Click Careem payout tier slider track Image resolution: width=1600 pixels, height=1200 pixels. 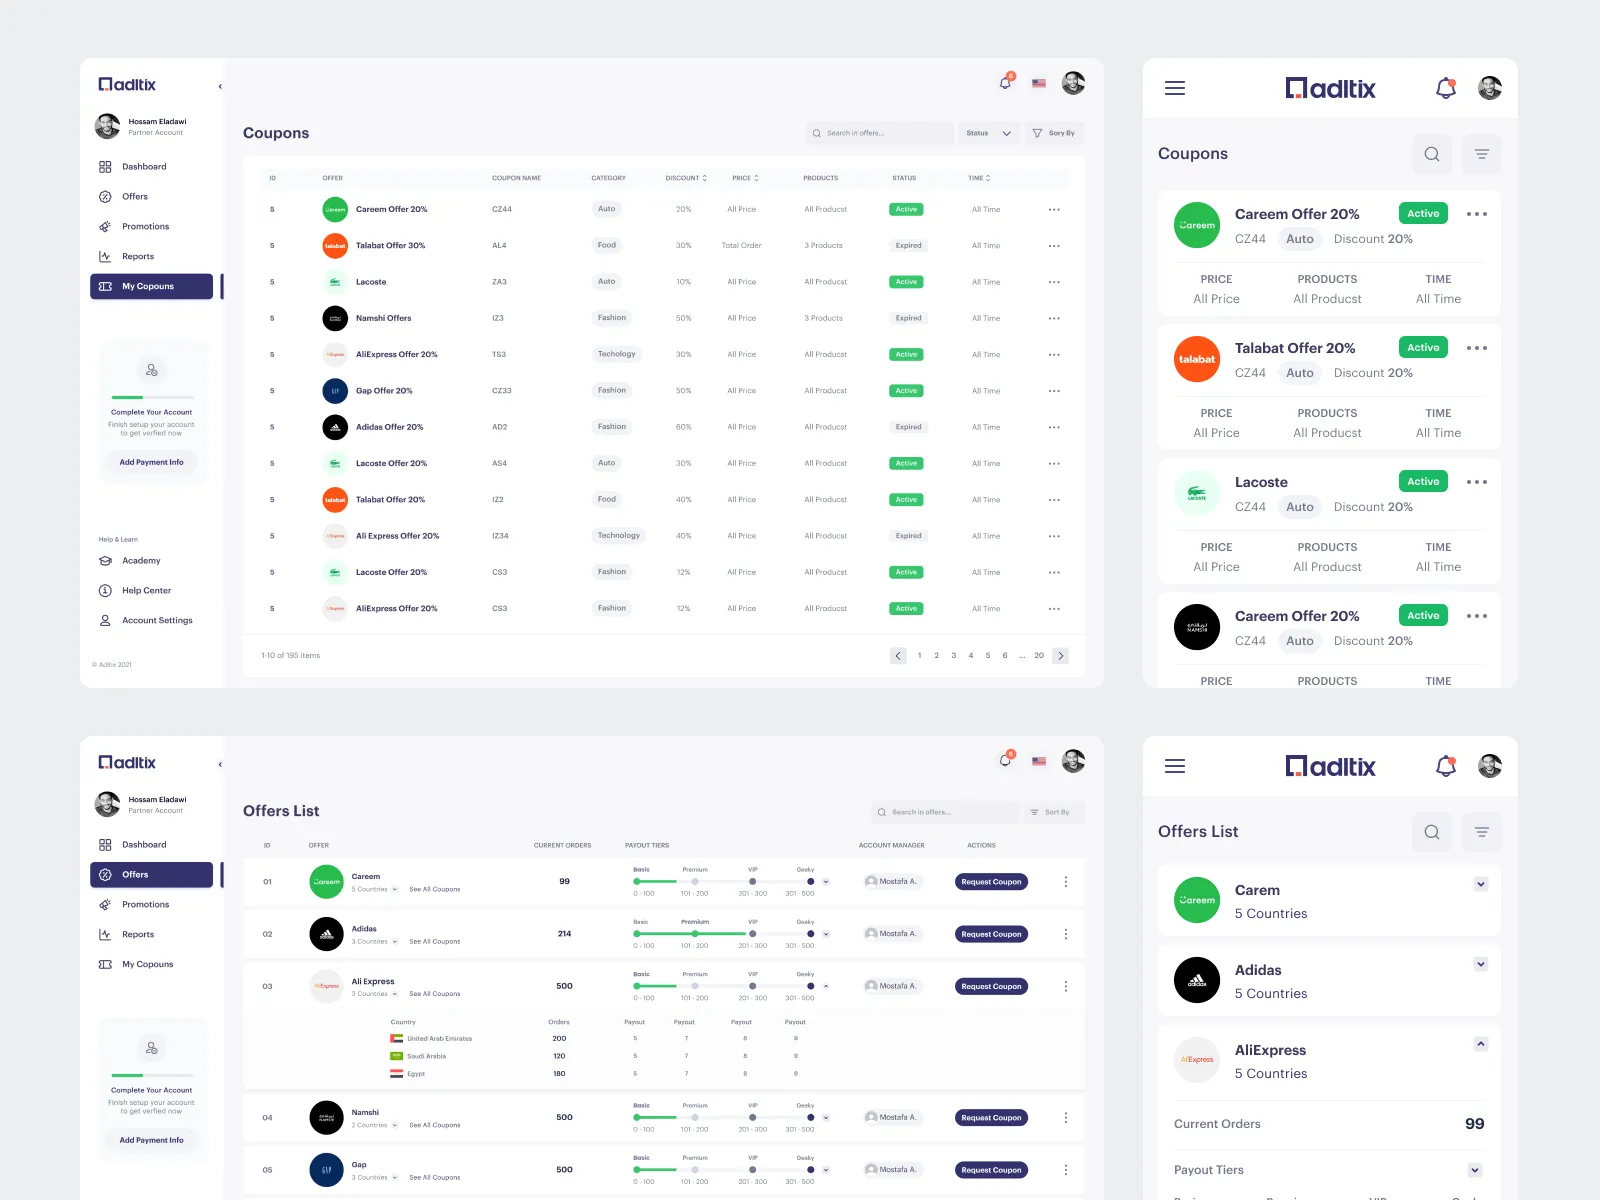(x=725, y=882)
